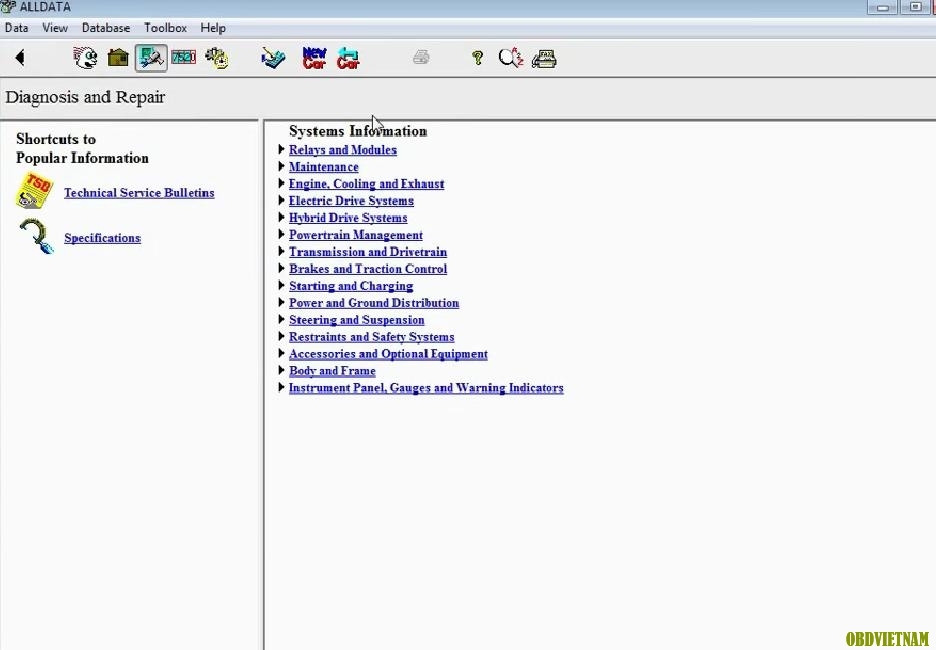This screenshot has width=936, height=650.
Task: Click the A-Z magnifier search icon
Action: [x=511, y=58]
